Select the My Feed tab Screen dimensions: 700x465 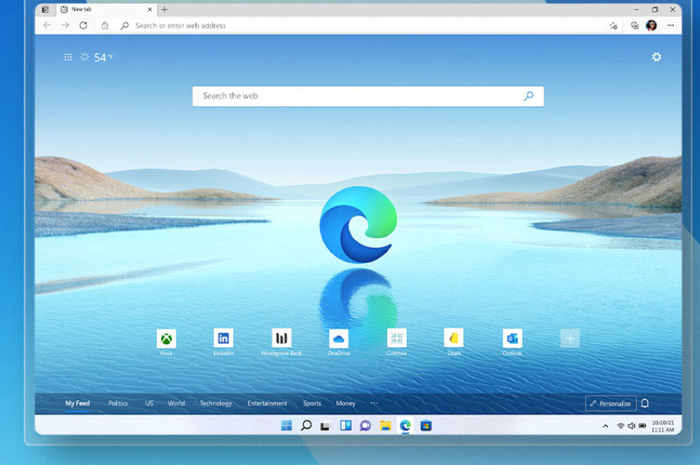pyautogui.click(x=77, y=403)
